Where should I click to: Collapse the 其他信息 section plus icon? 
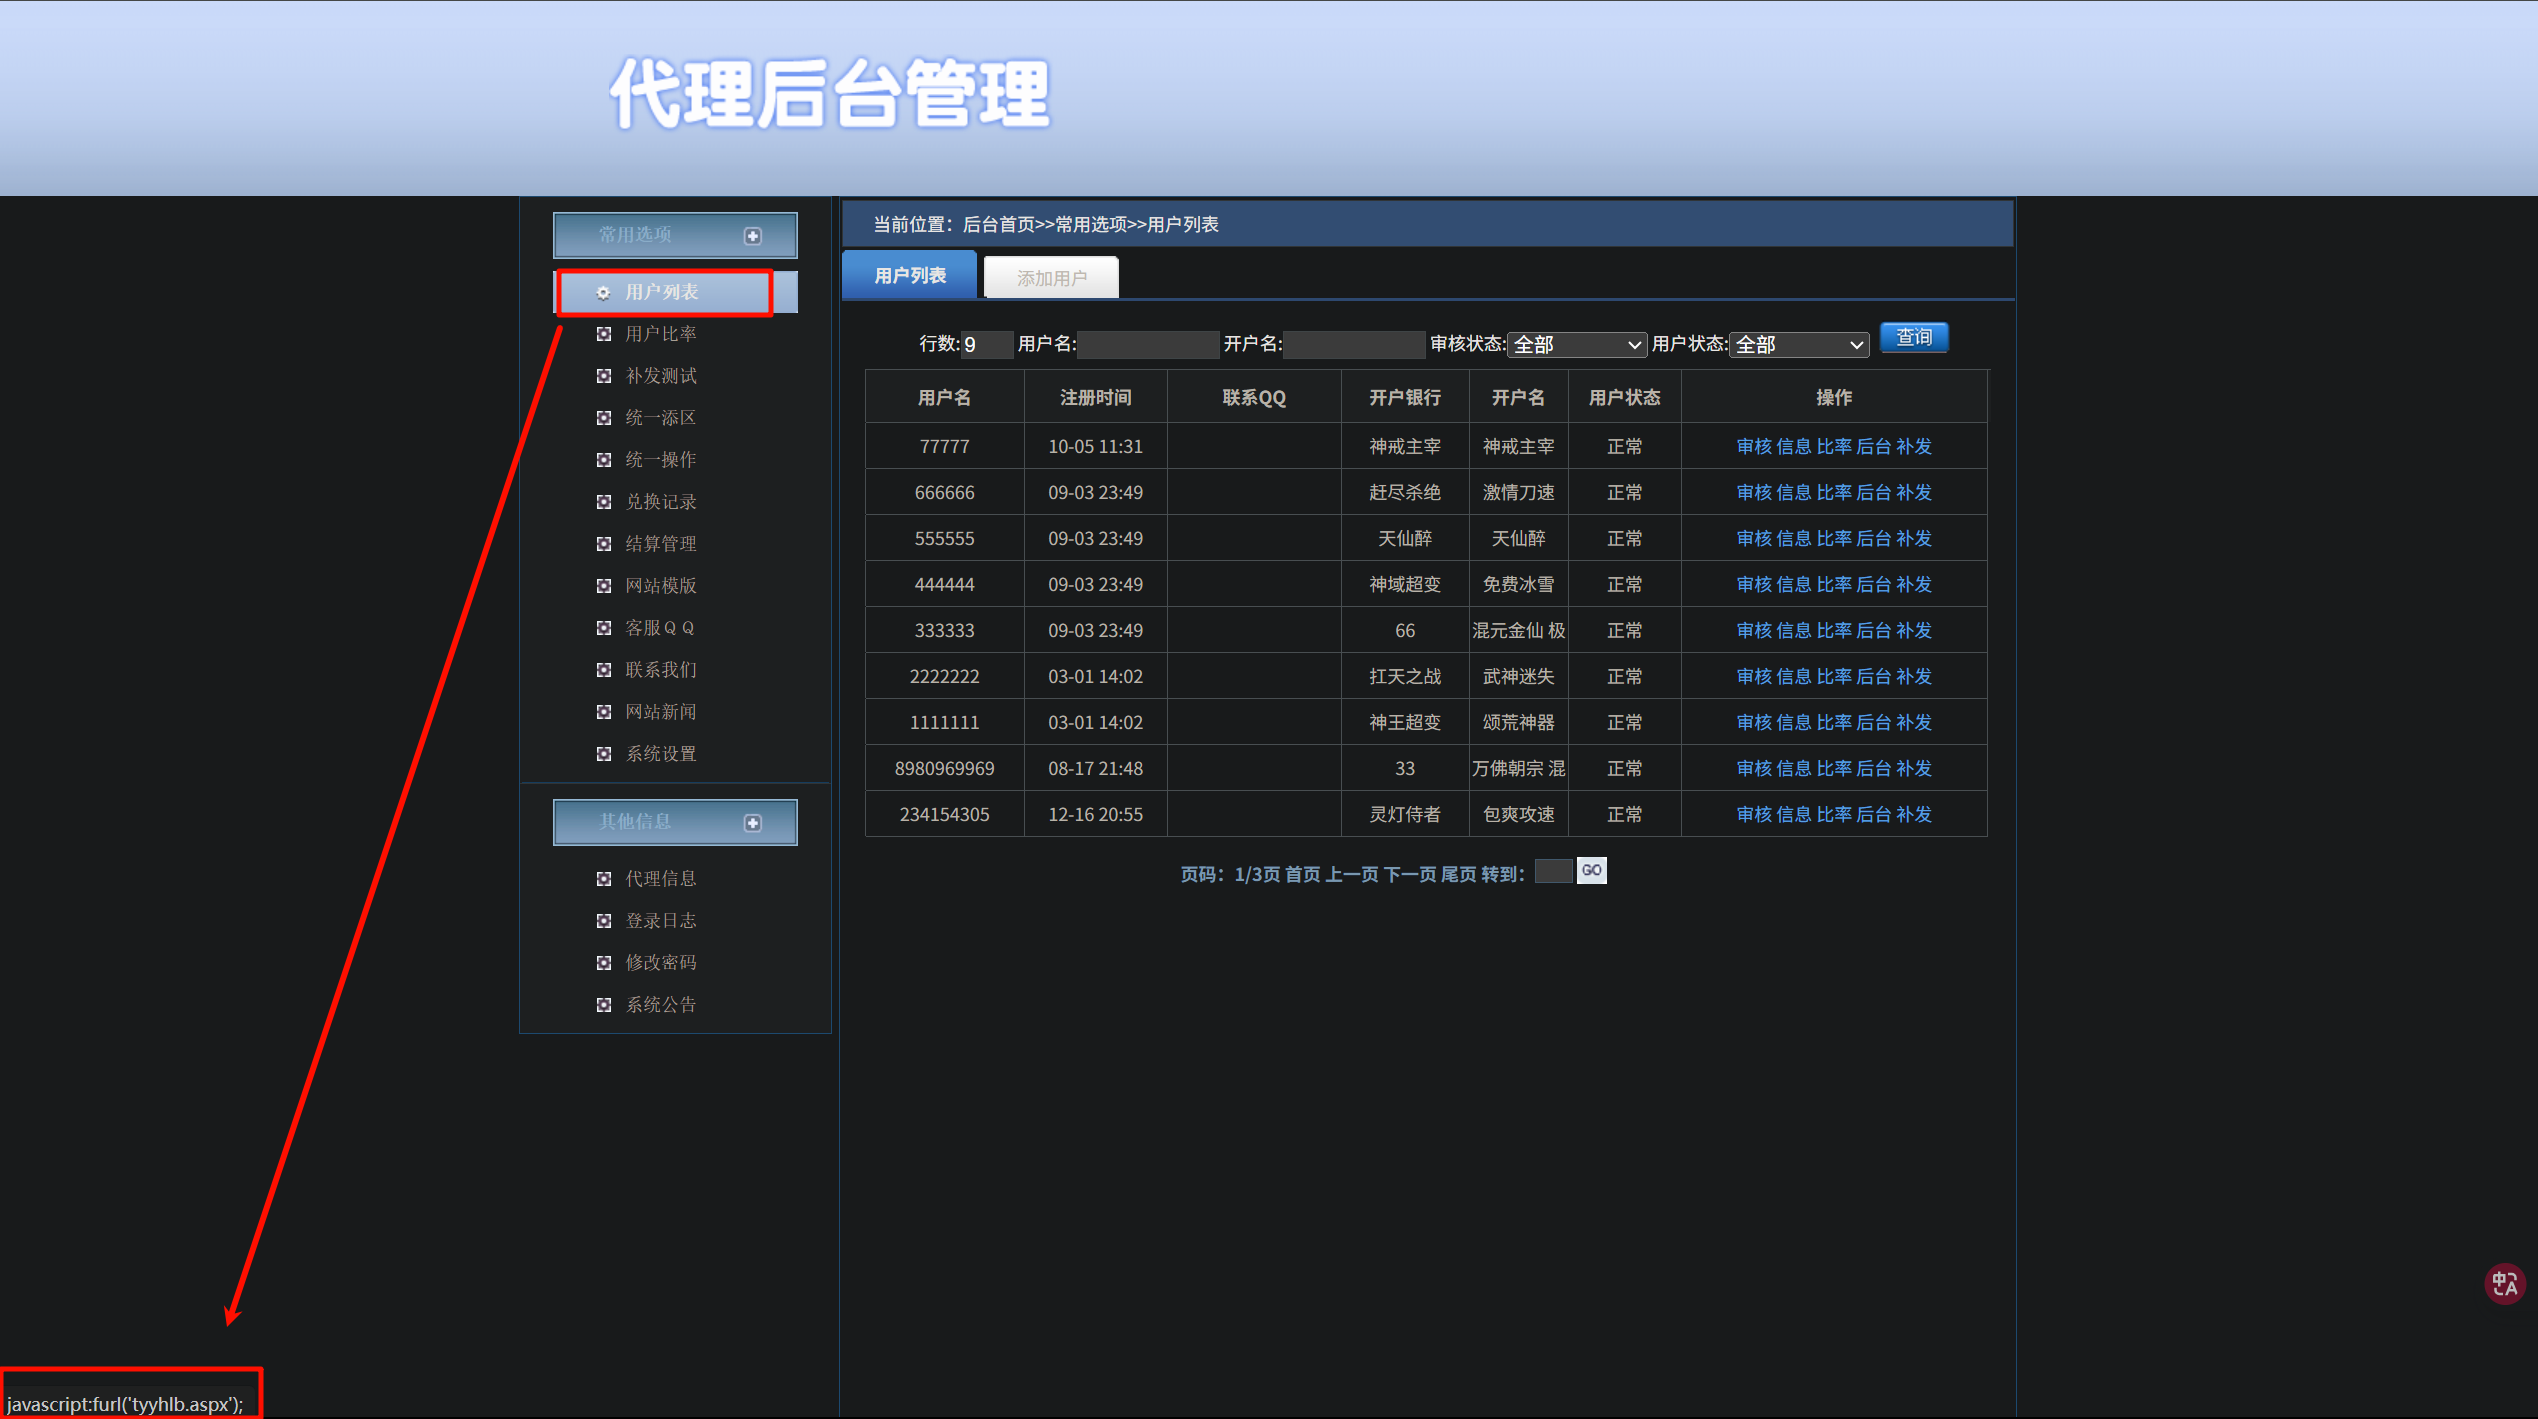[x=753, y=823]
